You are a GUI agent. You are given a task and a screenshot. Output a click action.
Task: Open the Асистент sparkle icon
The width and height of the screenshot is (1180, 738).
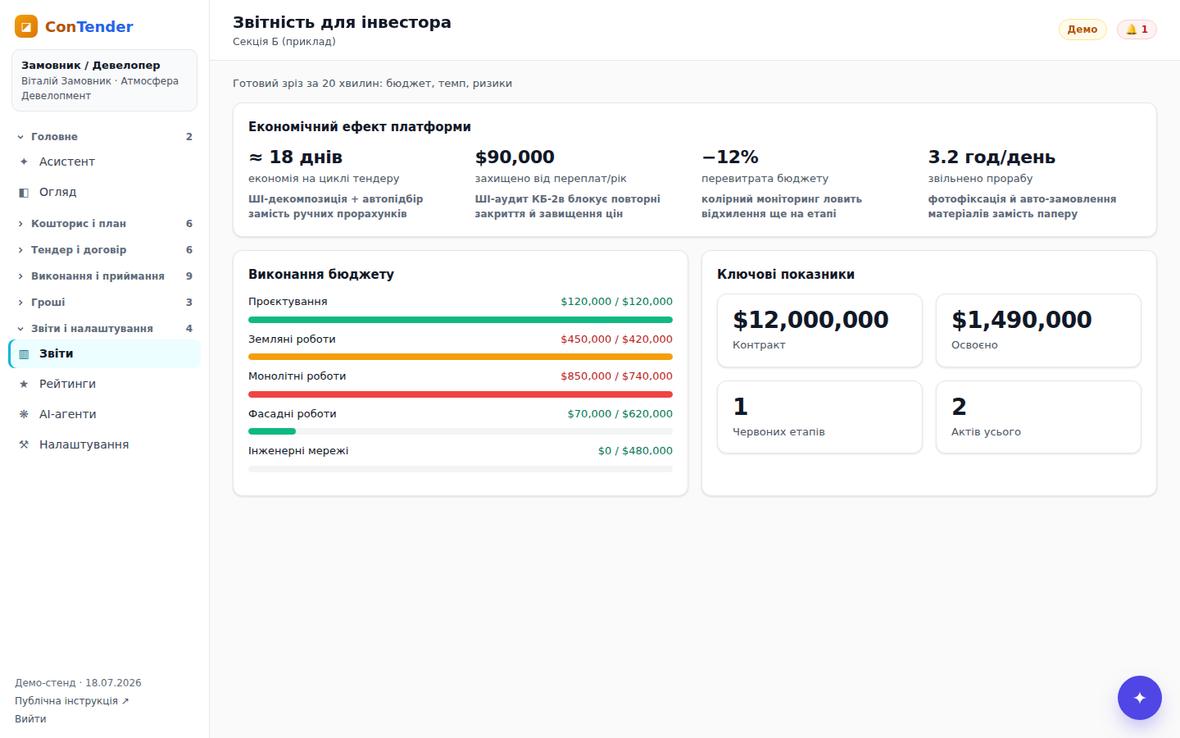tap(24, 162)
